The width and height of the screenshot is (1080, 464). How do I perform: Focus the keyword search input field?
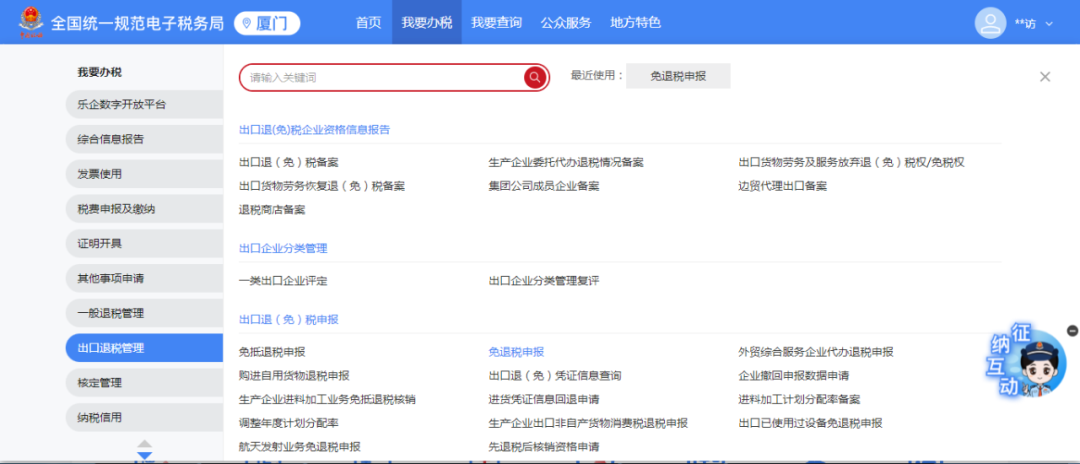(381, 77)
